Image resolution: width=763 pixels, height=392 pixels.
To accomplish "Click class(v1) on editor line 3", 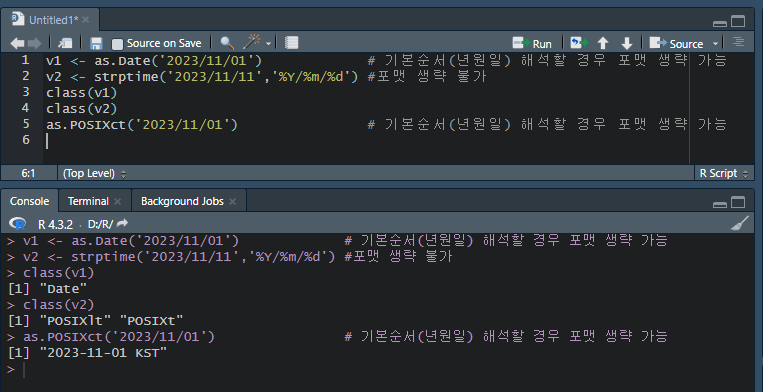I will point(82,92).
